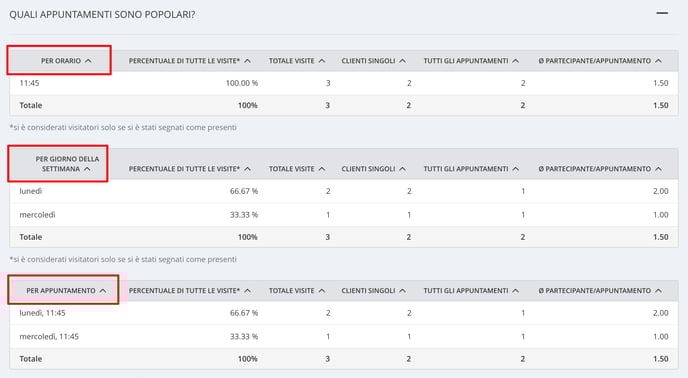Sort appointment table by Totale Visite
This screenshot has width=688, height=378.
tap(297, 291)
